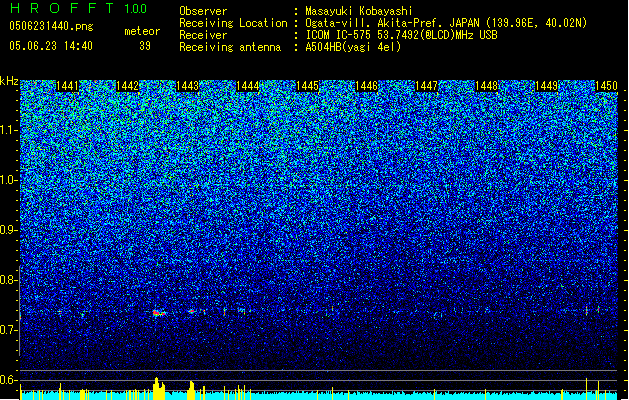
Task: Click the "Receiver" field label
Action: tap(203, 35)
